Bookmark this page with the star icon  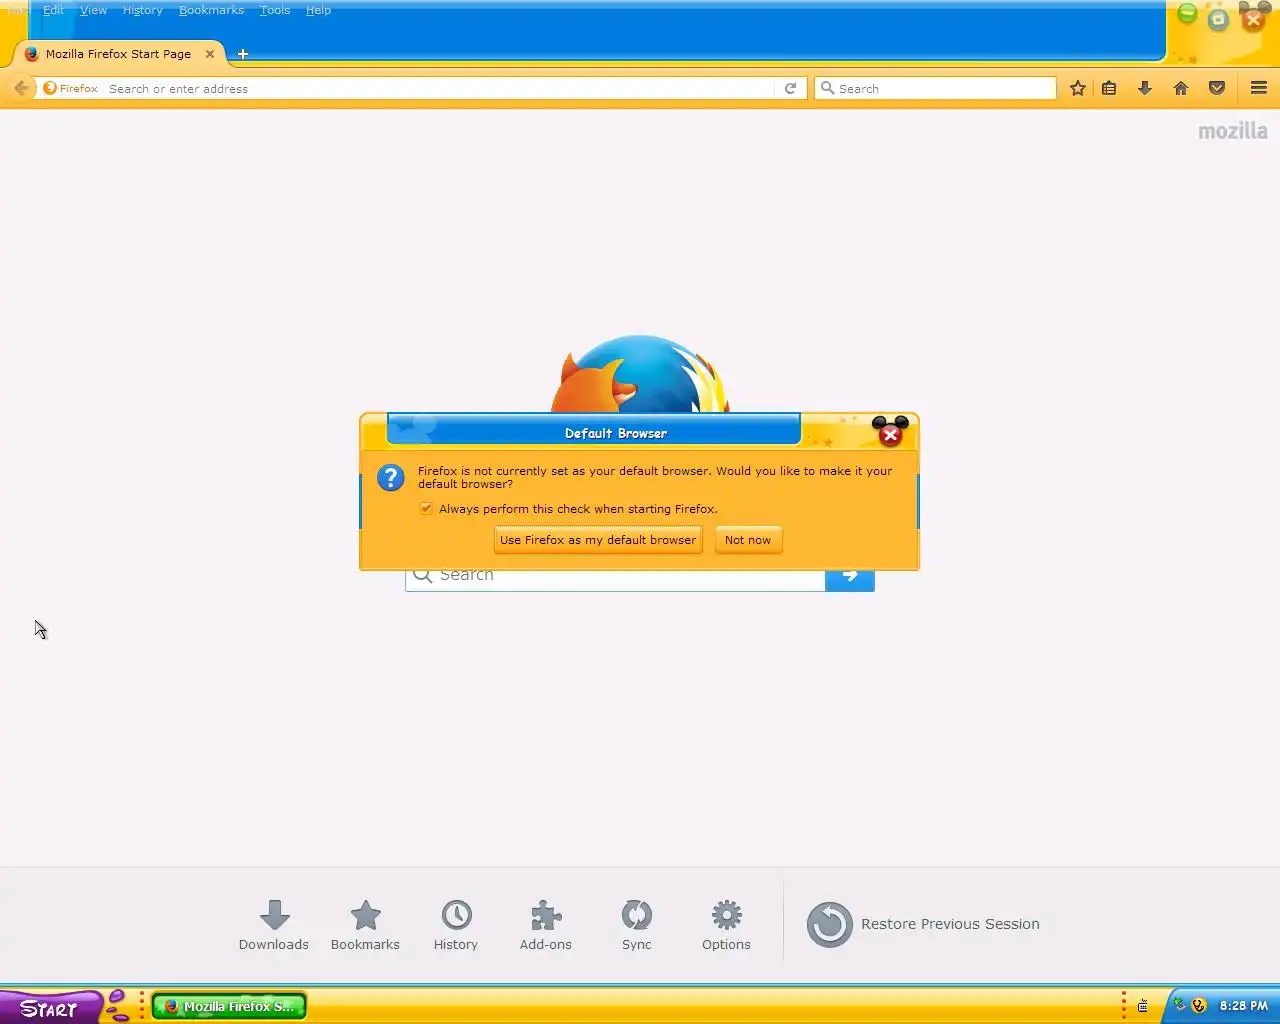tap(1078, 88)
